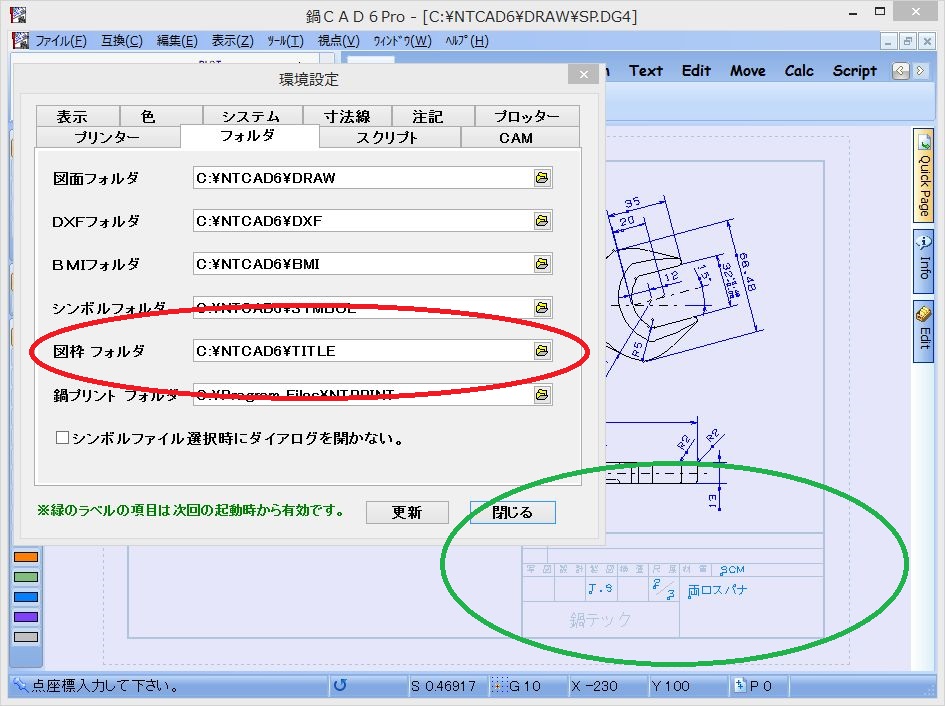This screenshot has width=945, height=706.
Task: Click the X -230 coordinate value
Action: pos(594,686)
